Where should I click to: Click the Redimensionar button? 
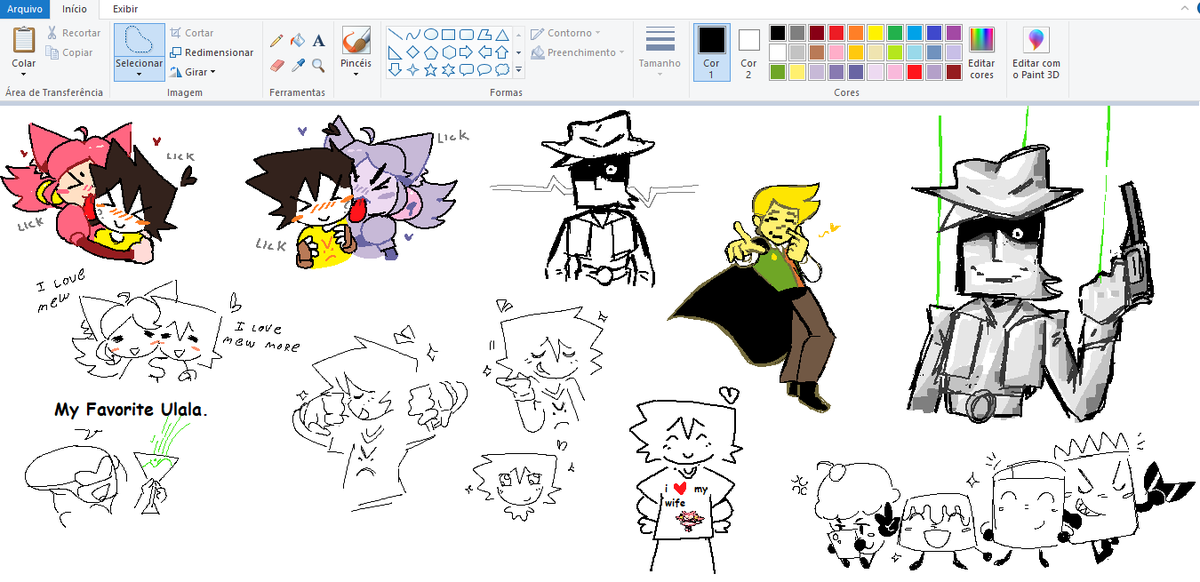click(211, 52)
